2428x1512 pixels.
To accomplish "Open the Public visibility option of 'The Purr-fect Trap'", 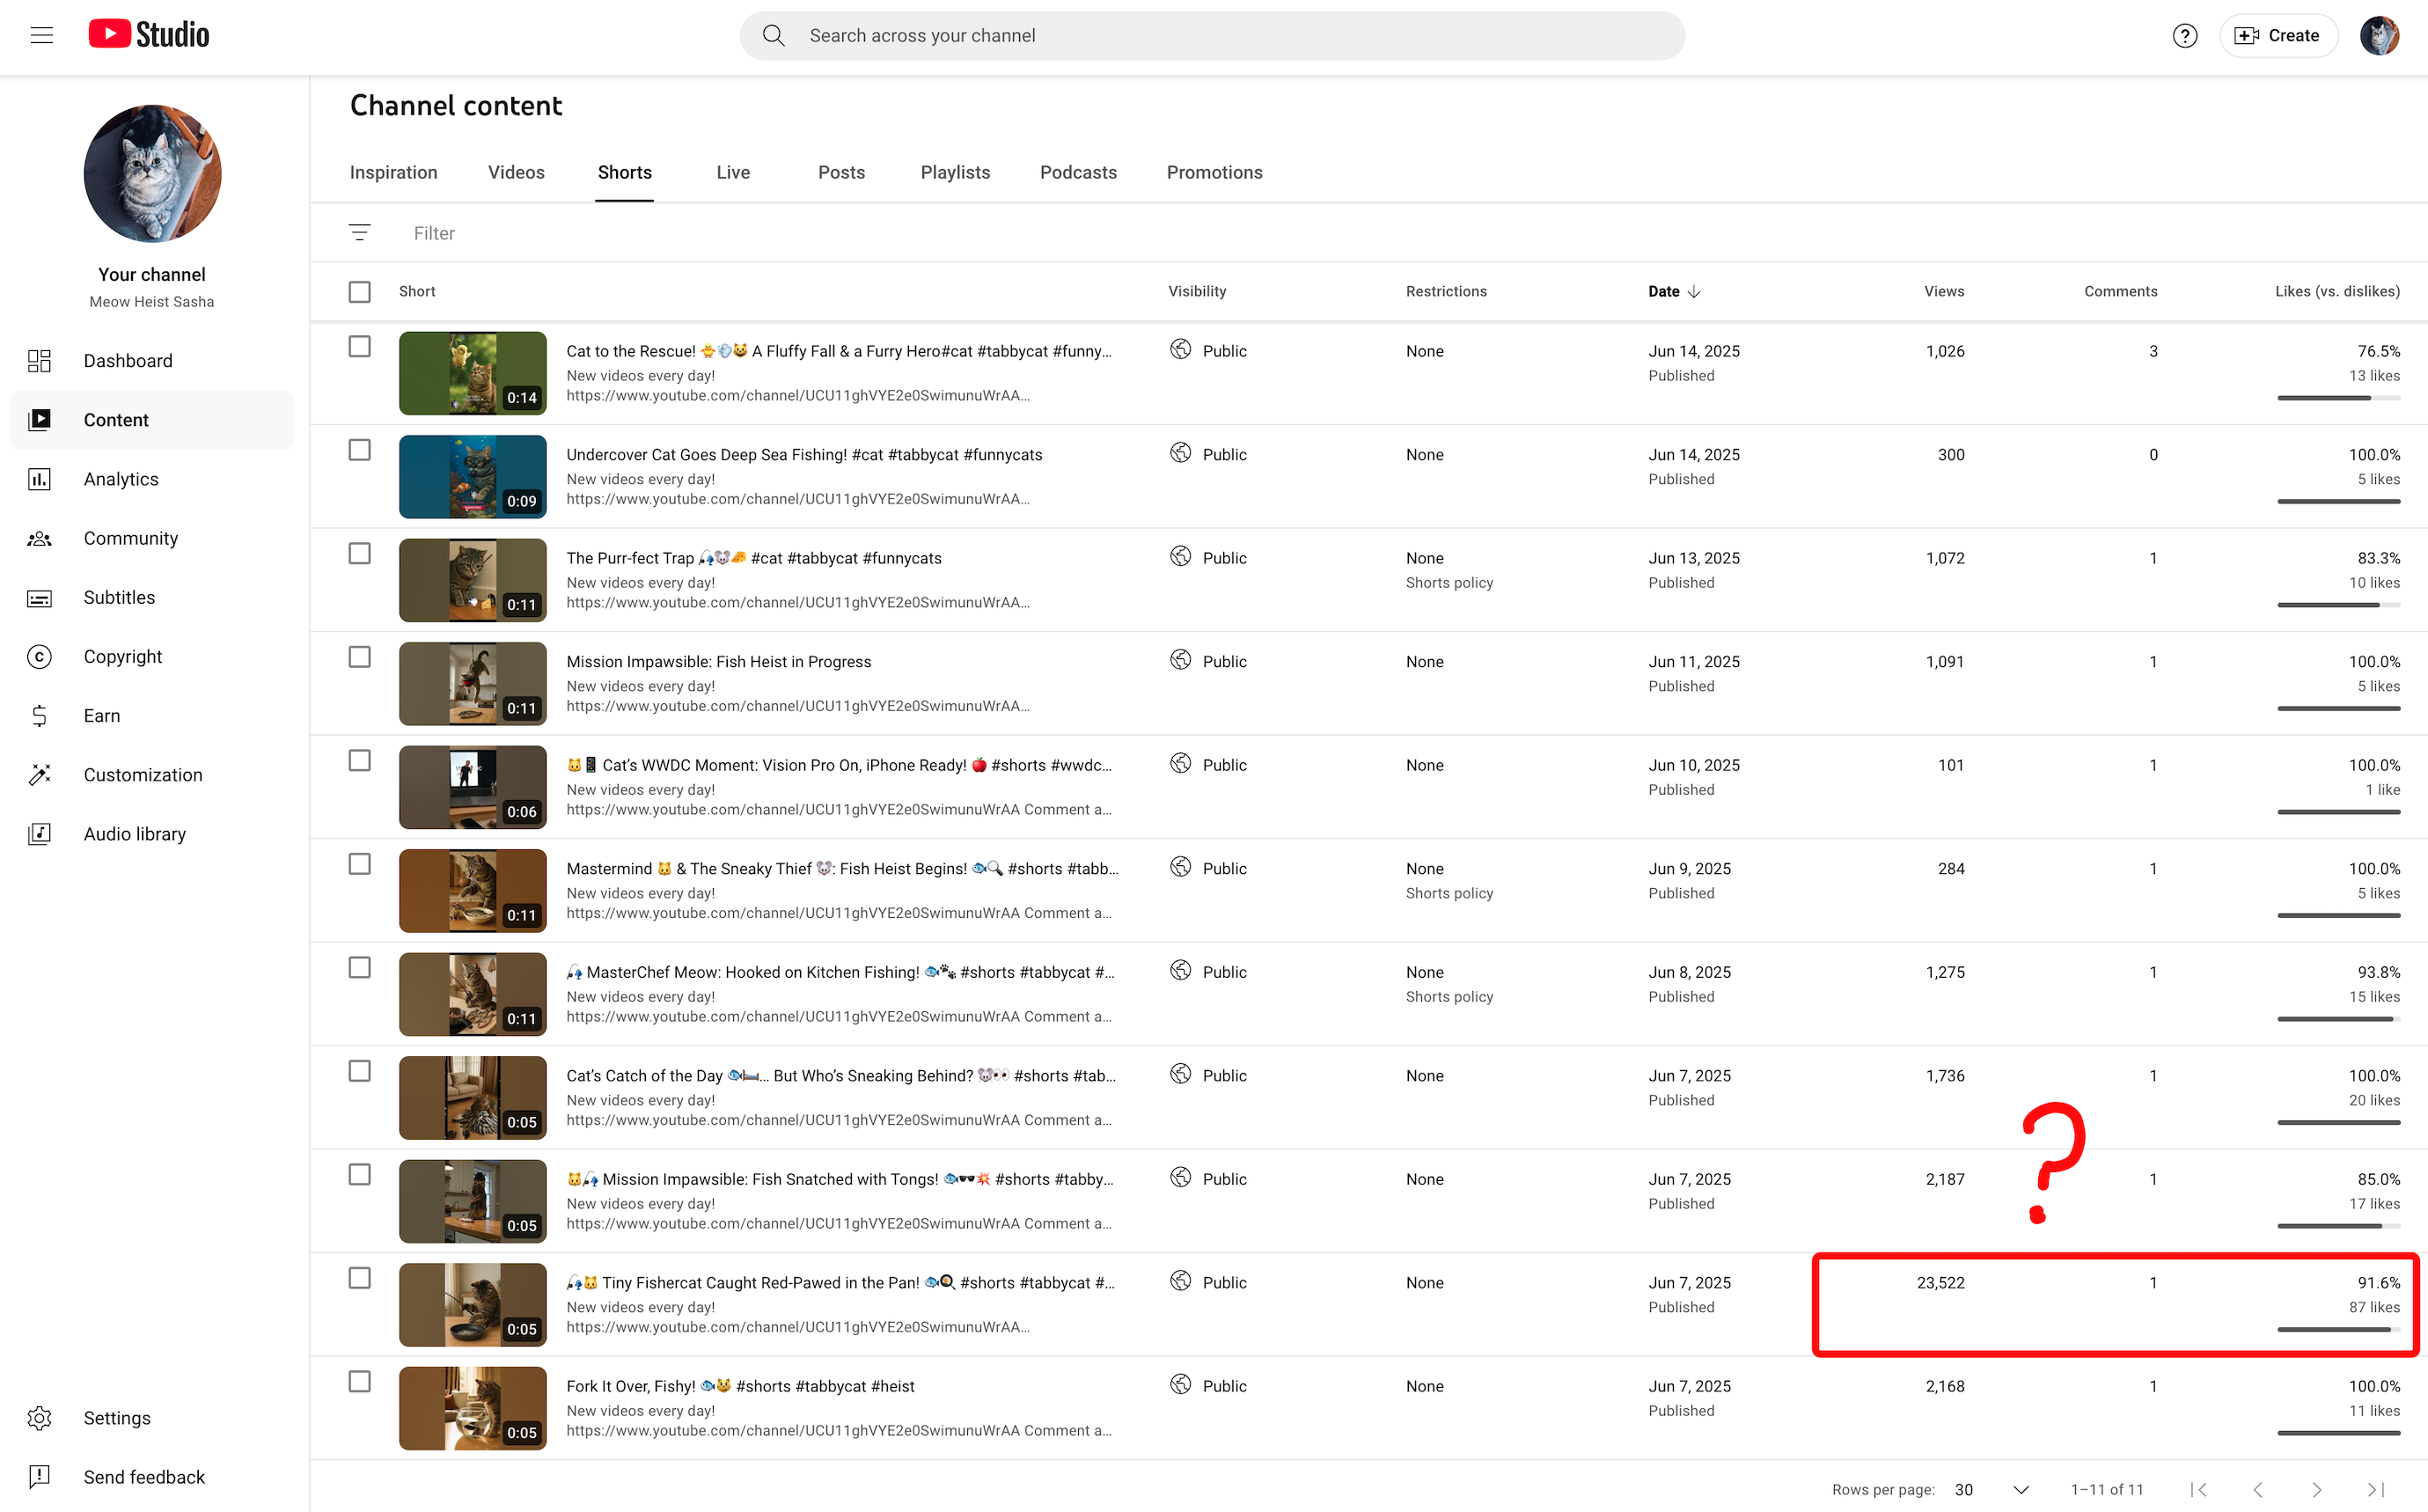I will coord(1223,558).
